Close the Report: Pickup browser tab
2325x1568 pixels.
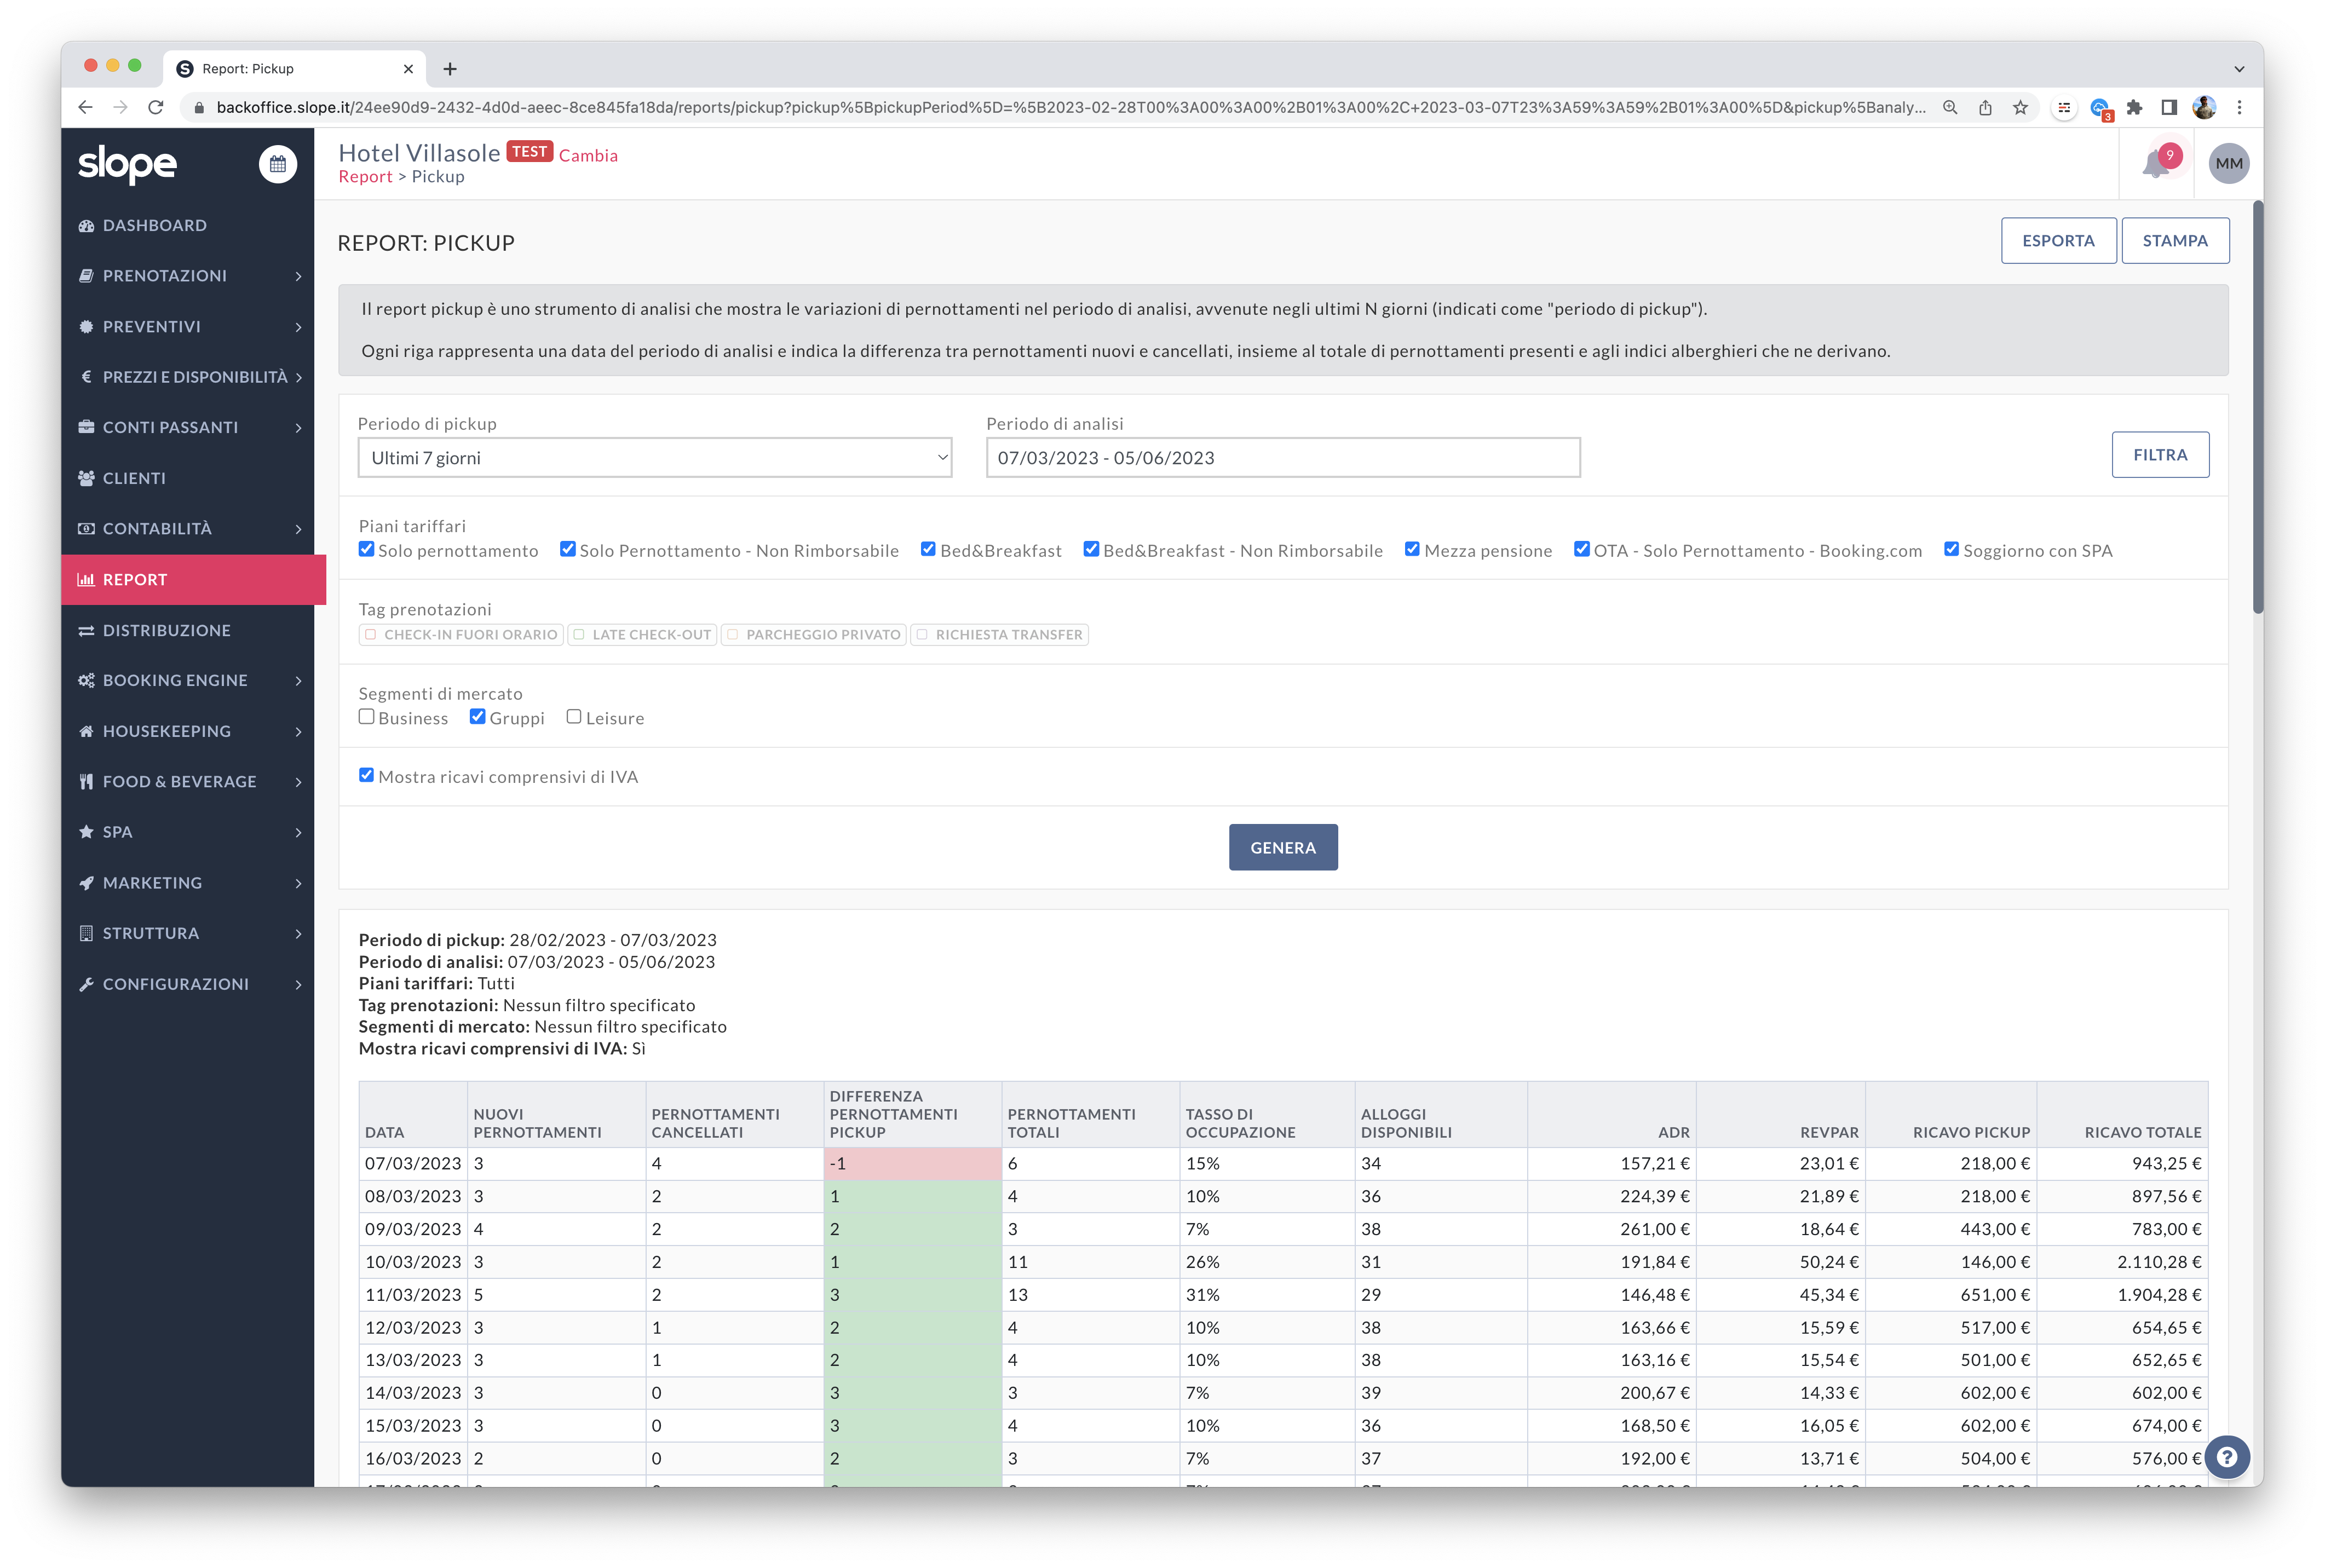coord(408,69)
